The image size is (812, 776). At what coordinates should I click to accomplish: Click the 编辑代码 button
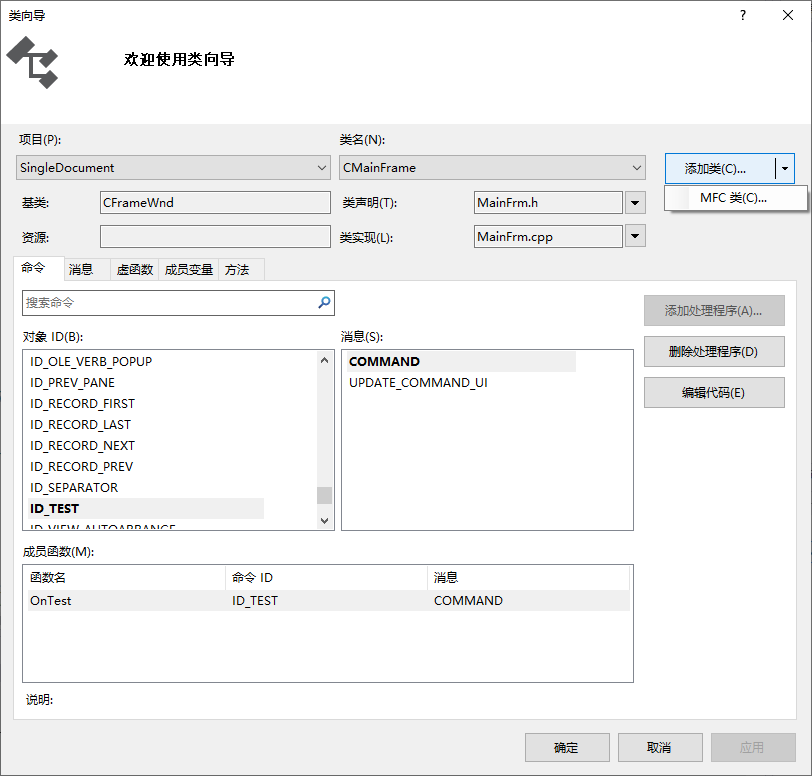coord(714,392)
